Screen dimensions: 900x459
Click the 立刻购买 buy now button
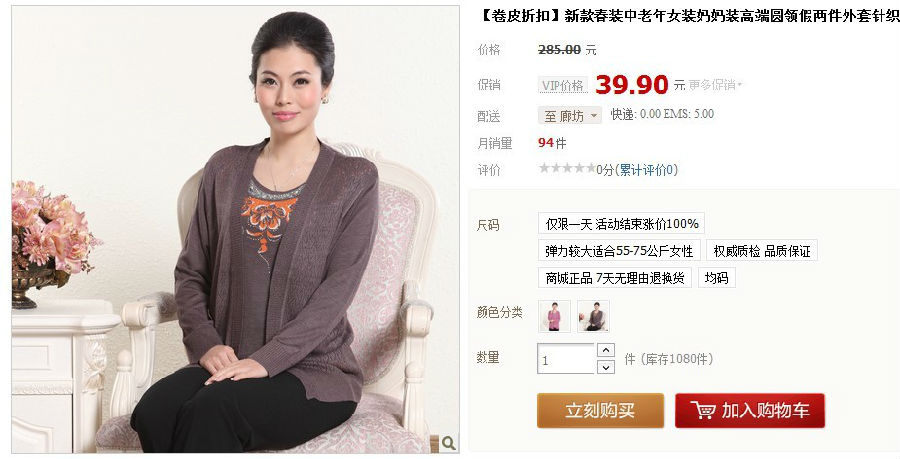click(600, 410)
